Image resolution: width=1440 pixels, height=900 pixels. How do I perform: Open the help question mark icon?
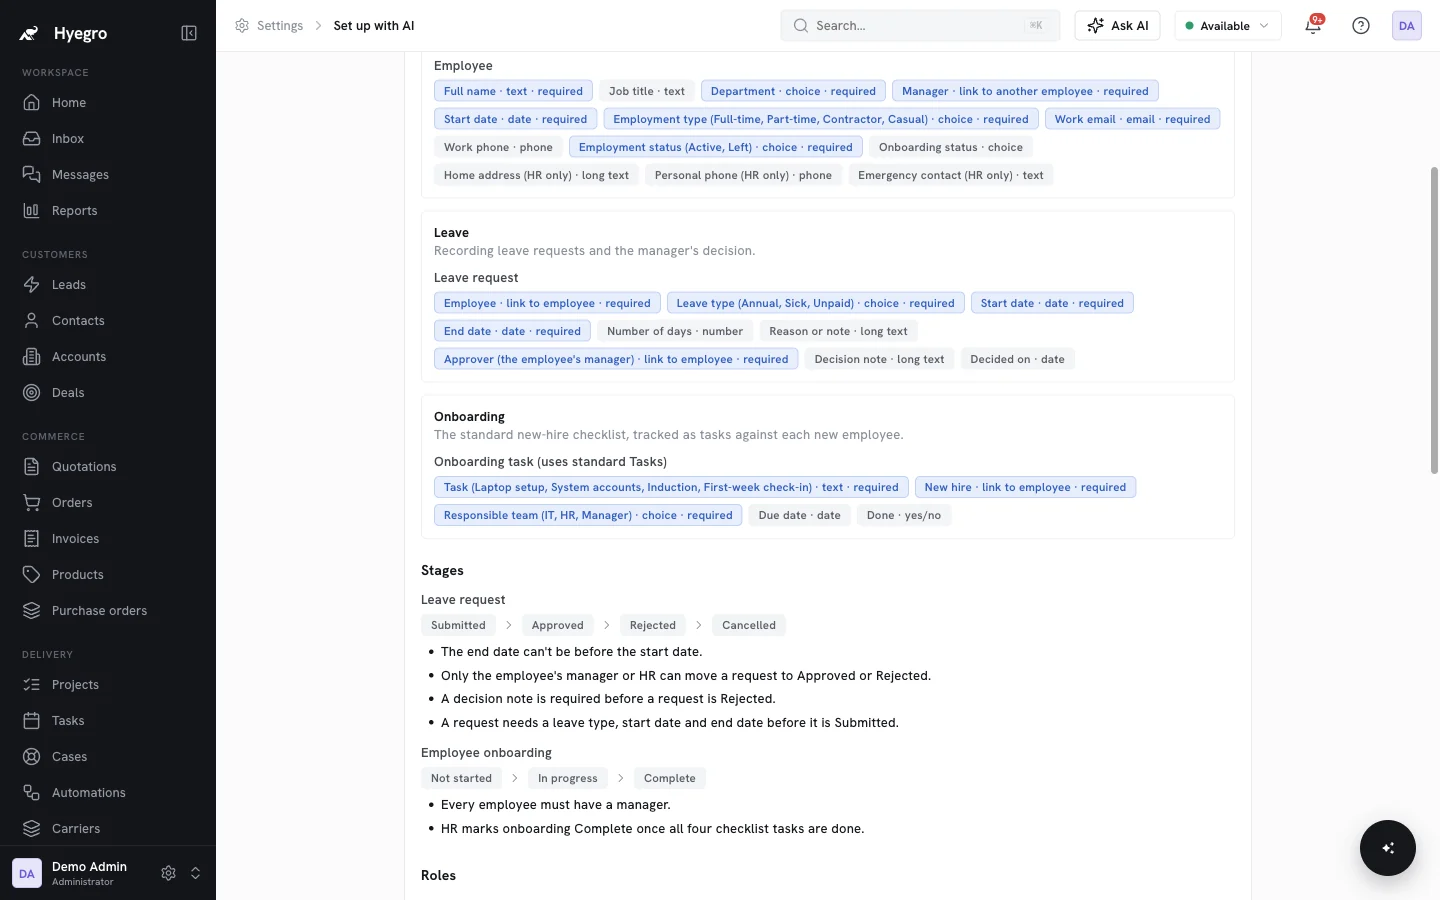[x=1361, y=26]
